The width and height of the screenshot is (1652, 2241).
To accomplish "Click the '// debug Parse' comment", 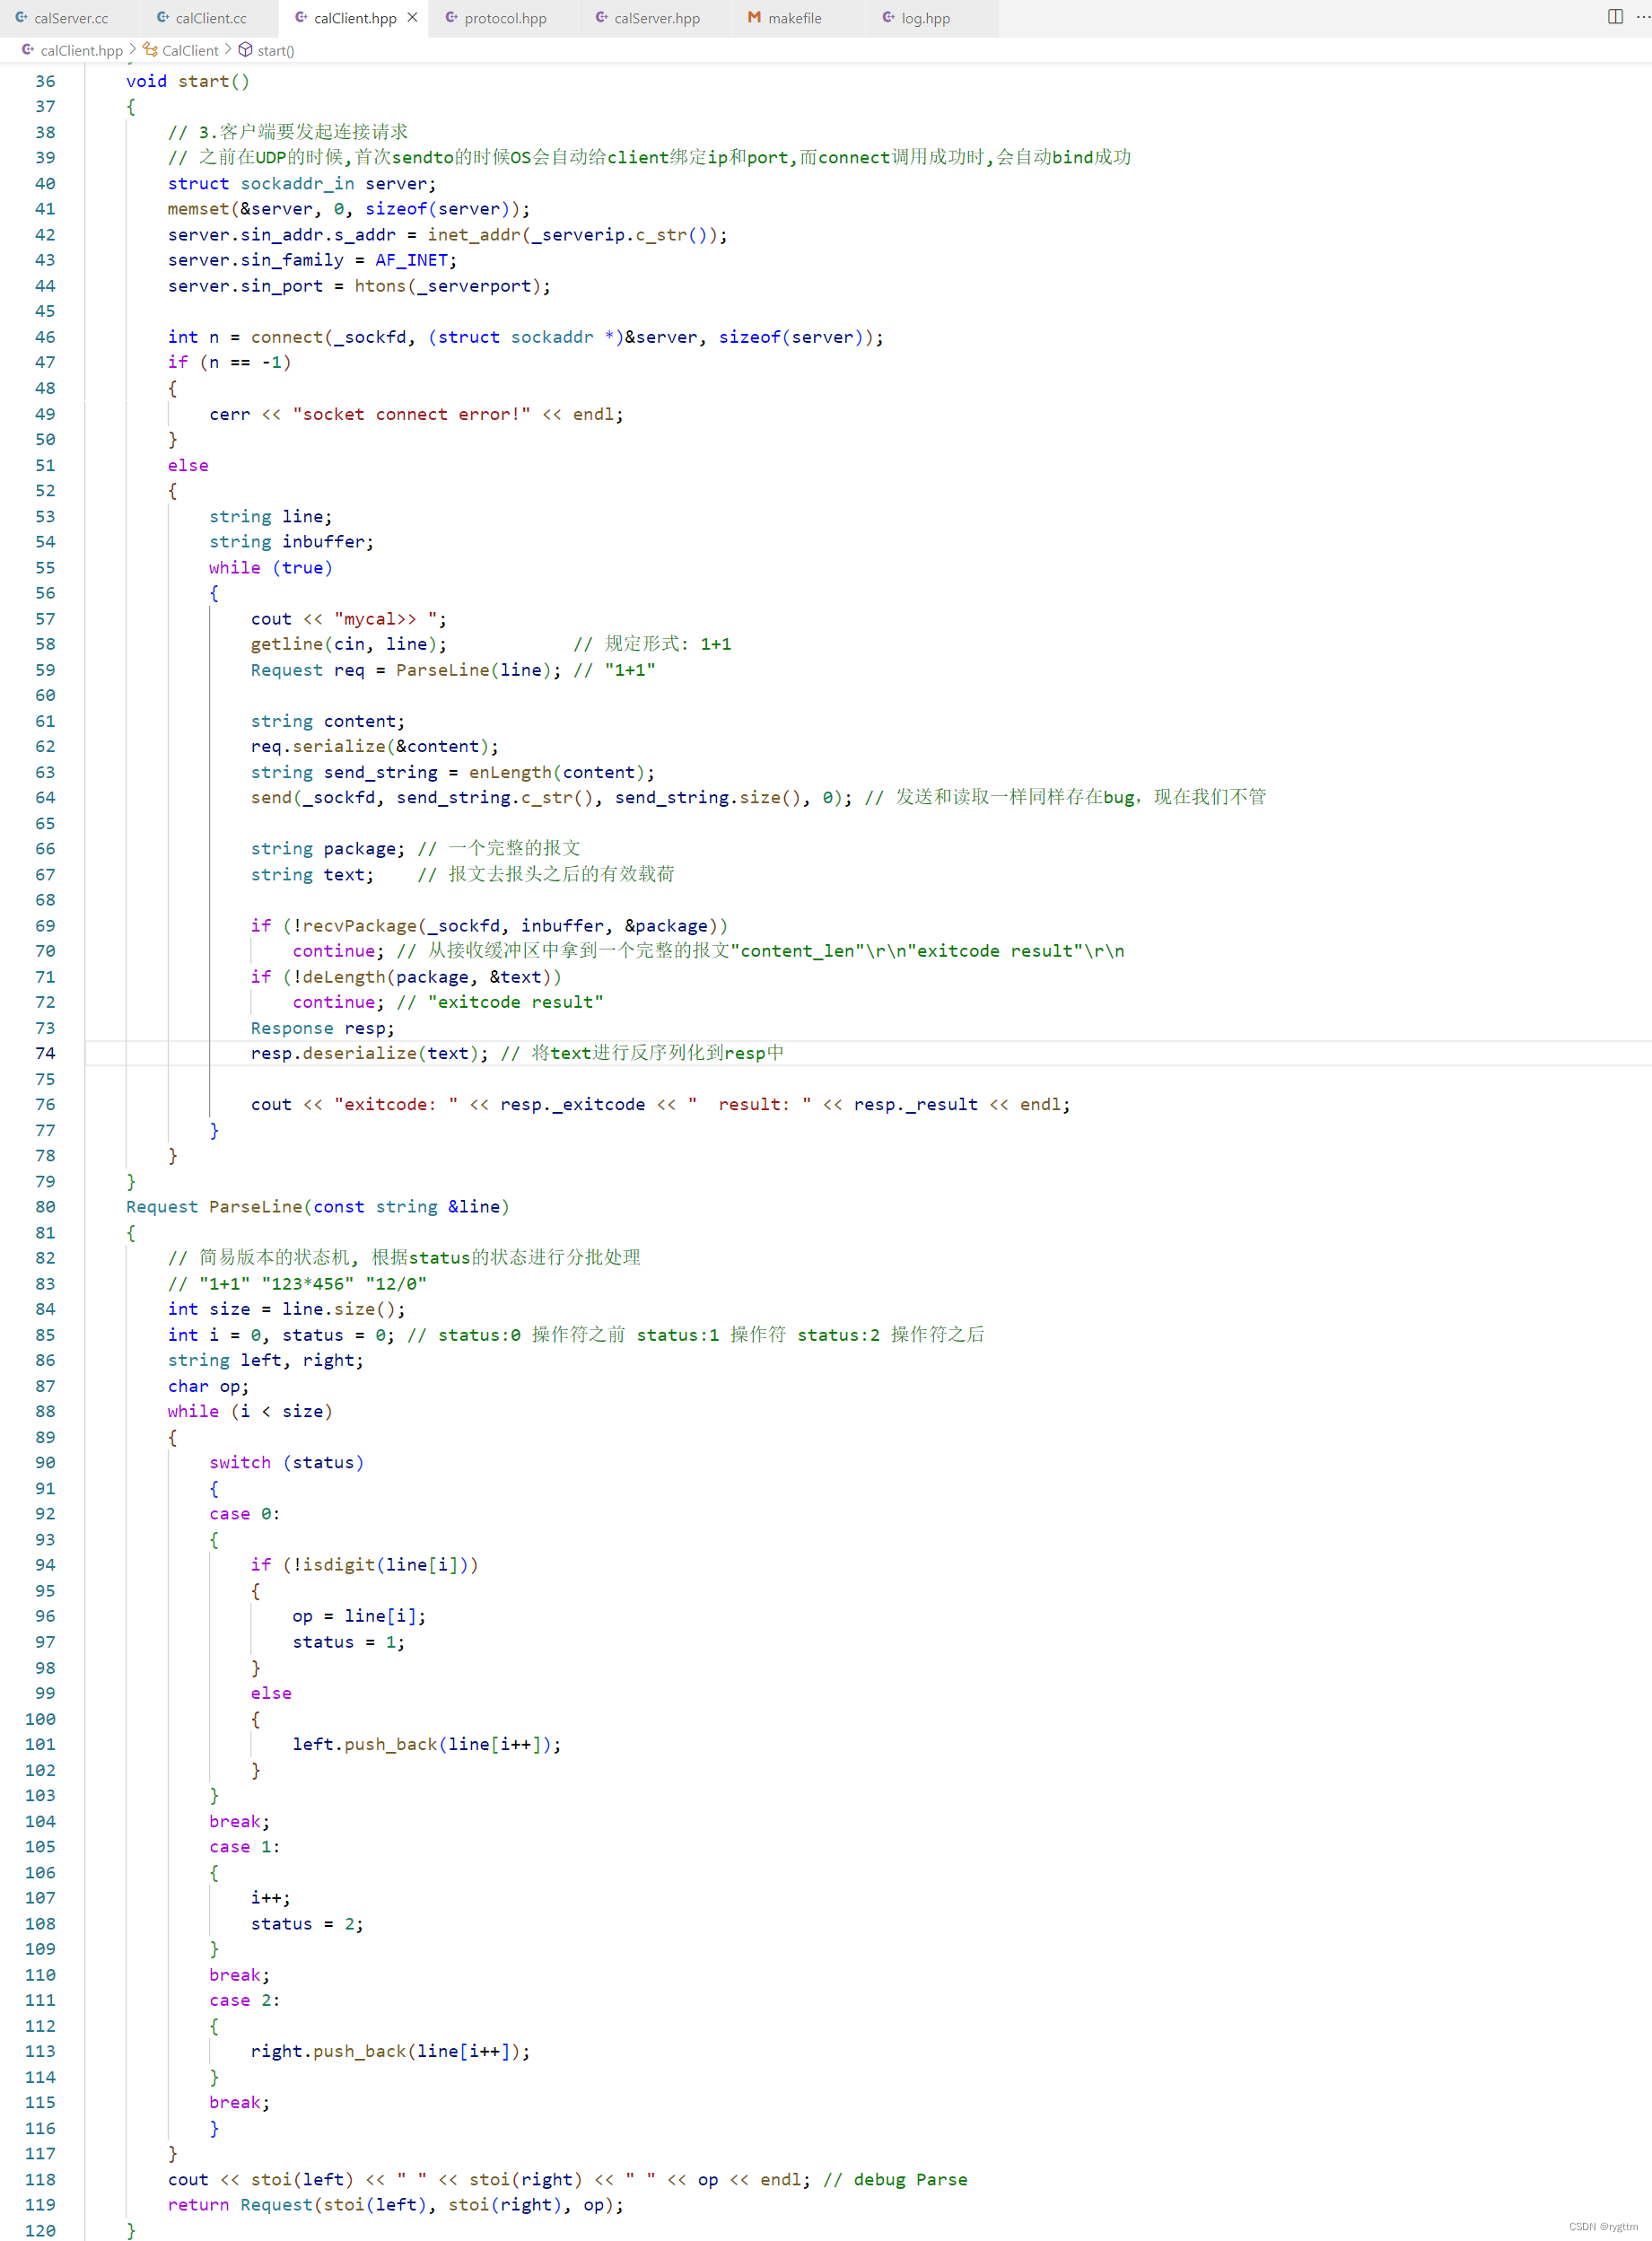I will 895,2180.
